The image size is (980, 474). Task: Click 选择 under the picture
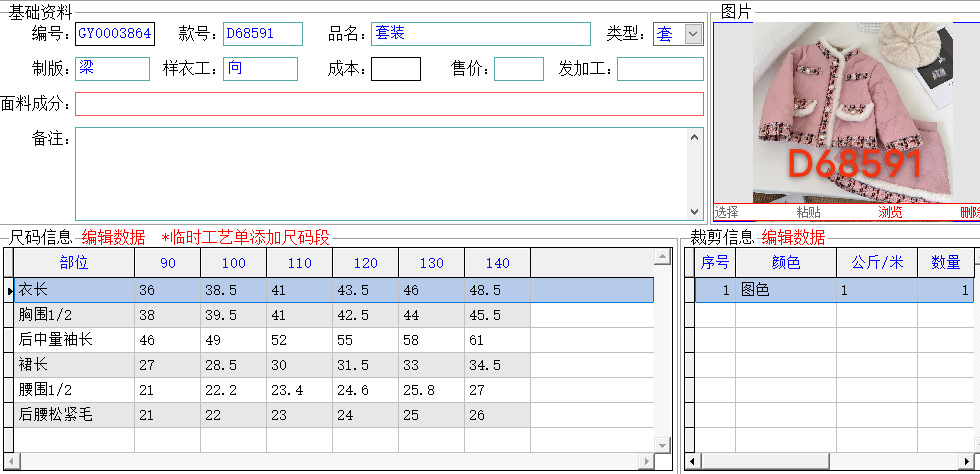[726, 212]
